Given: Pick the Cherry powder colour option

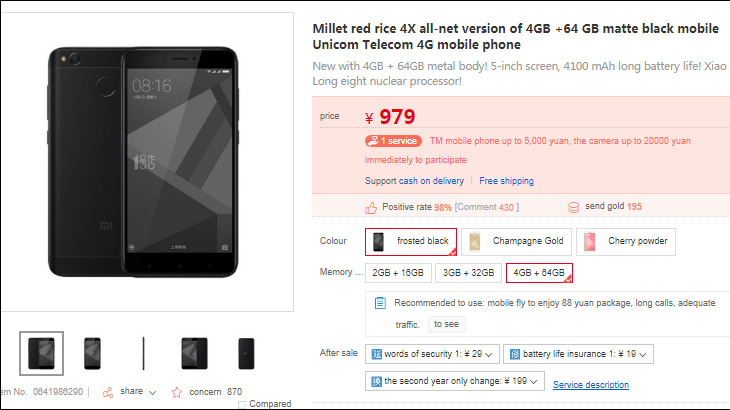Looking at the screenshot, I should click(x=626, y=242).
